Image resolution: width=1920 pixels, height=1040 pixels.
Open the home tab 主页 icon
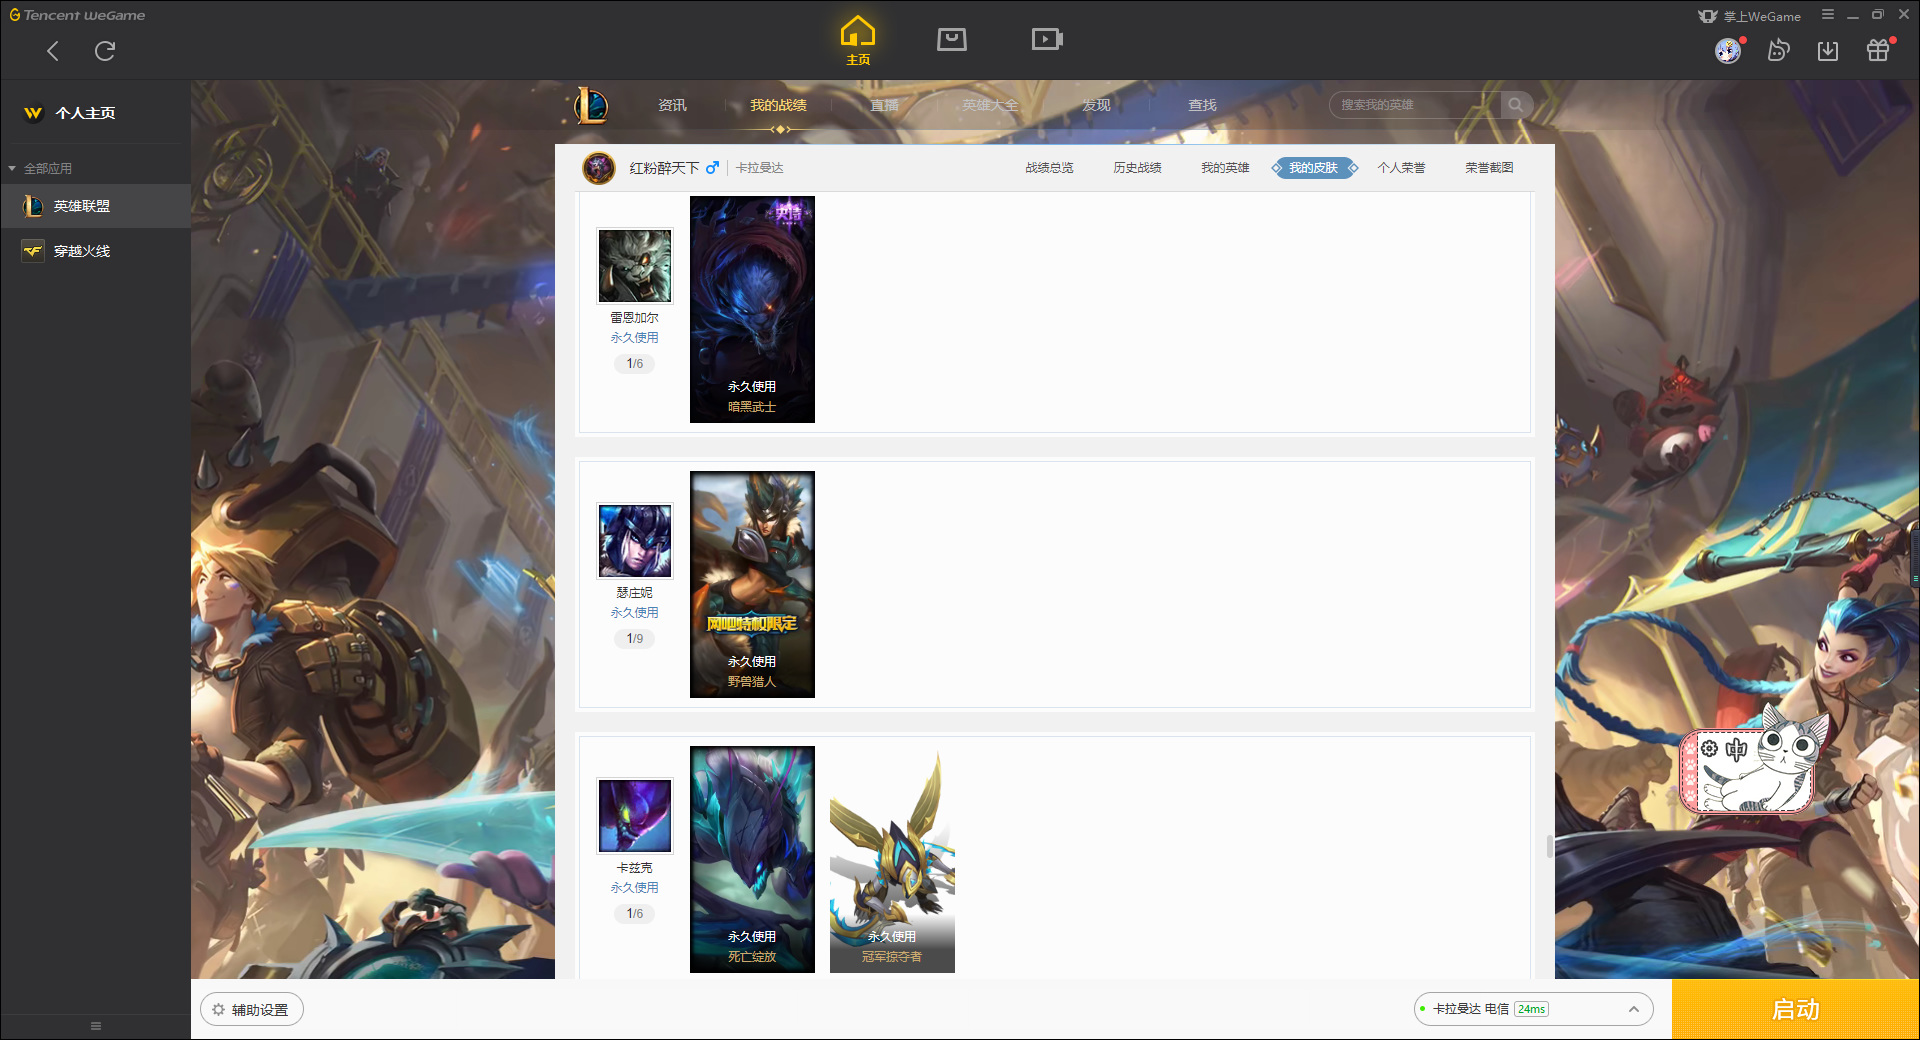coord(858,41)
